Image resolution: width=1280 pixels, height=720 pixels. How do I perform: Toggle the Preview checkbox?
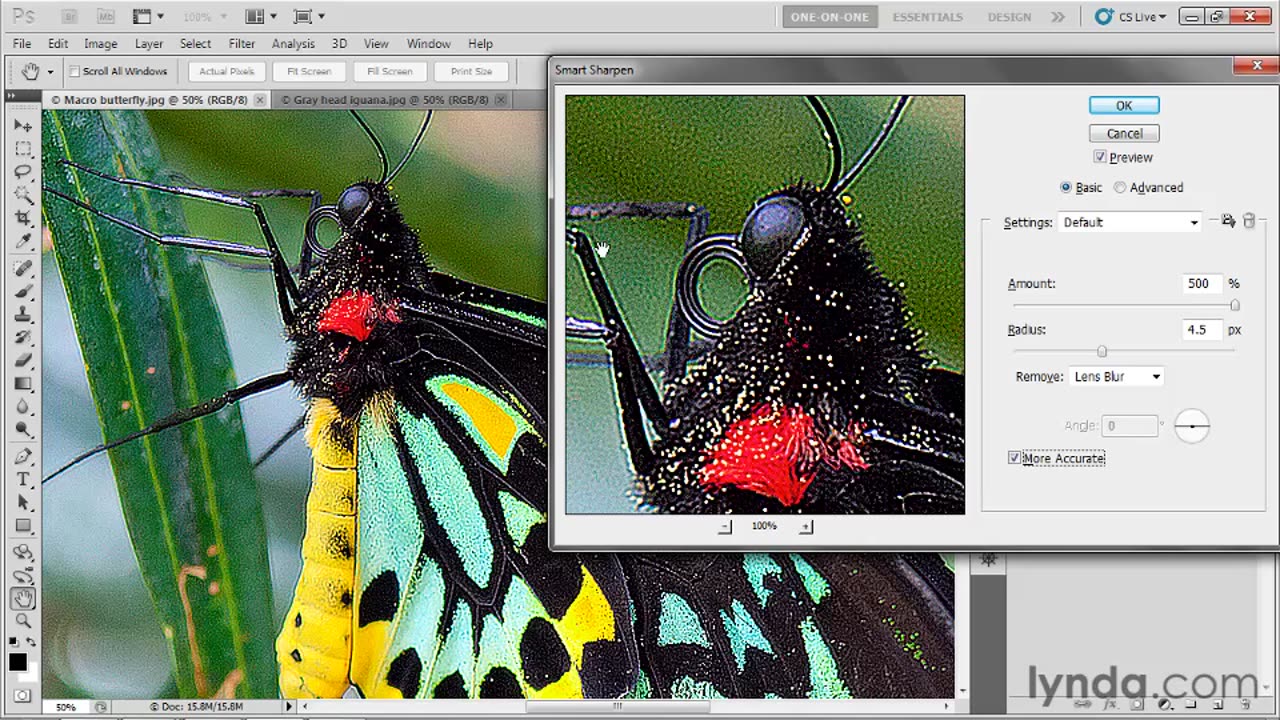[1100, 157]
